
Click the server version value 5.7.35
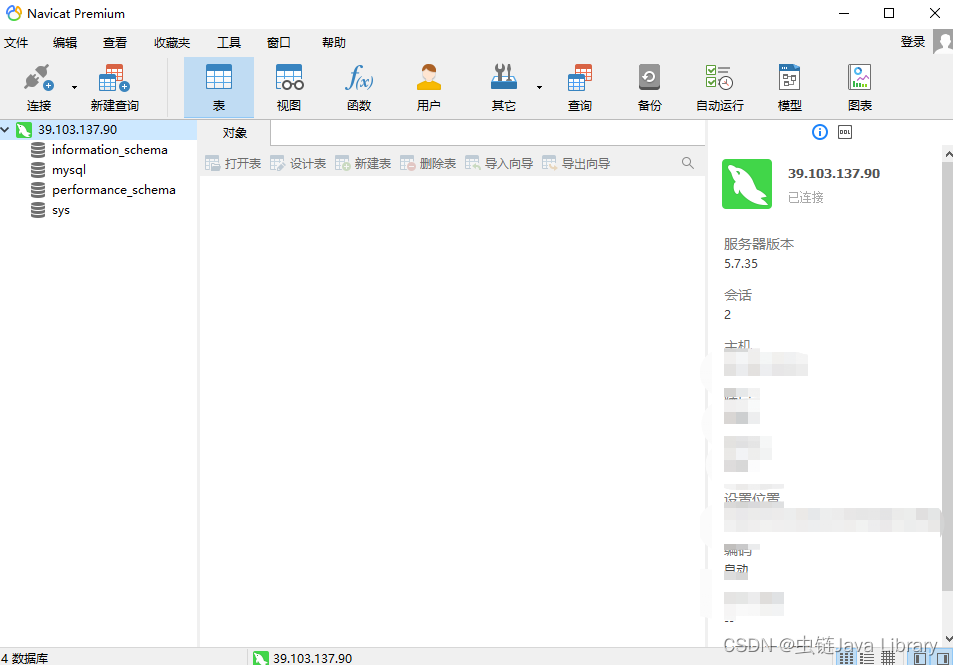click(741, 264)
